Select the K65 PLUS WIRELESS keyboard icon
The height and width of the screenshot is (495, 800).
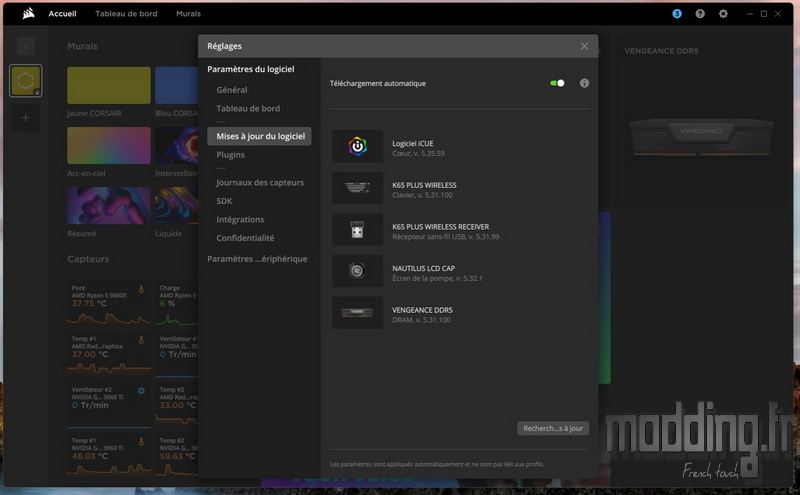(x=357, y=188)
